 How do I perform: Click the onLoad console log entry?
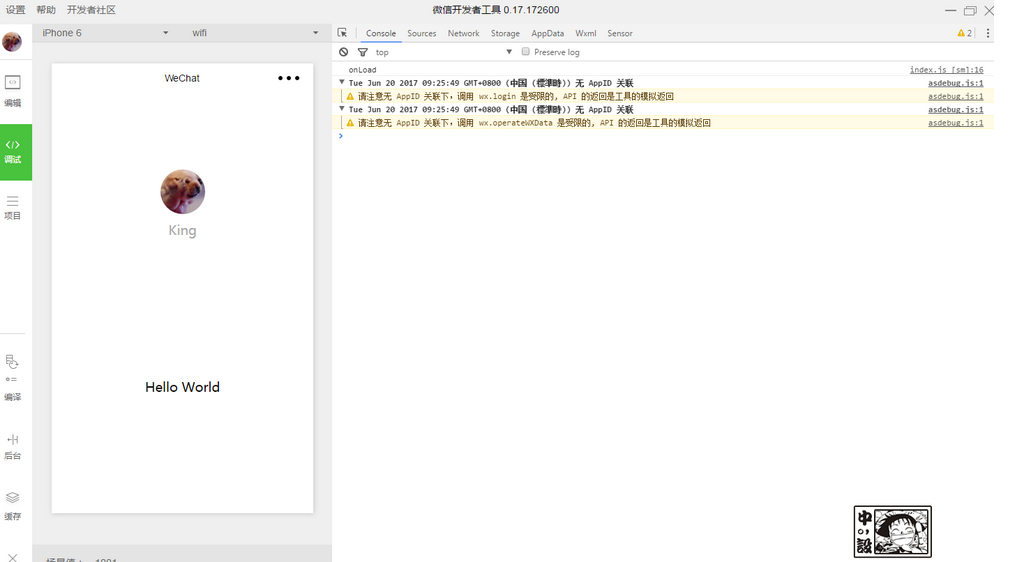click(362, 70)
